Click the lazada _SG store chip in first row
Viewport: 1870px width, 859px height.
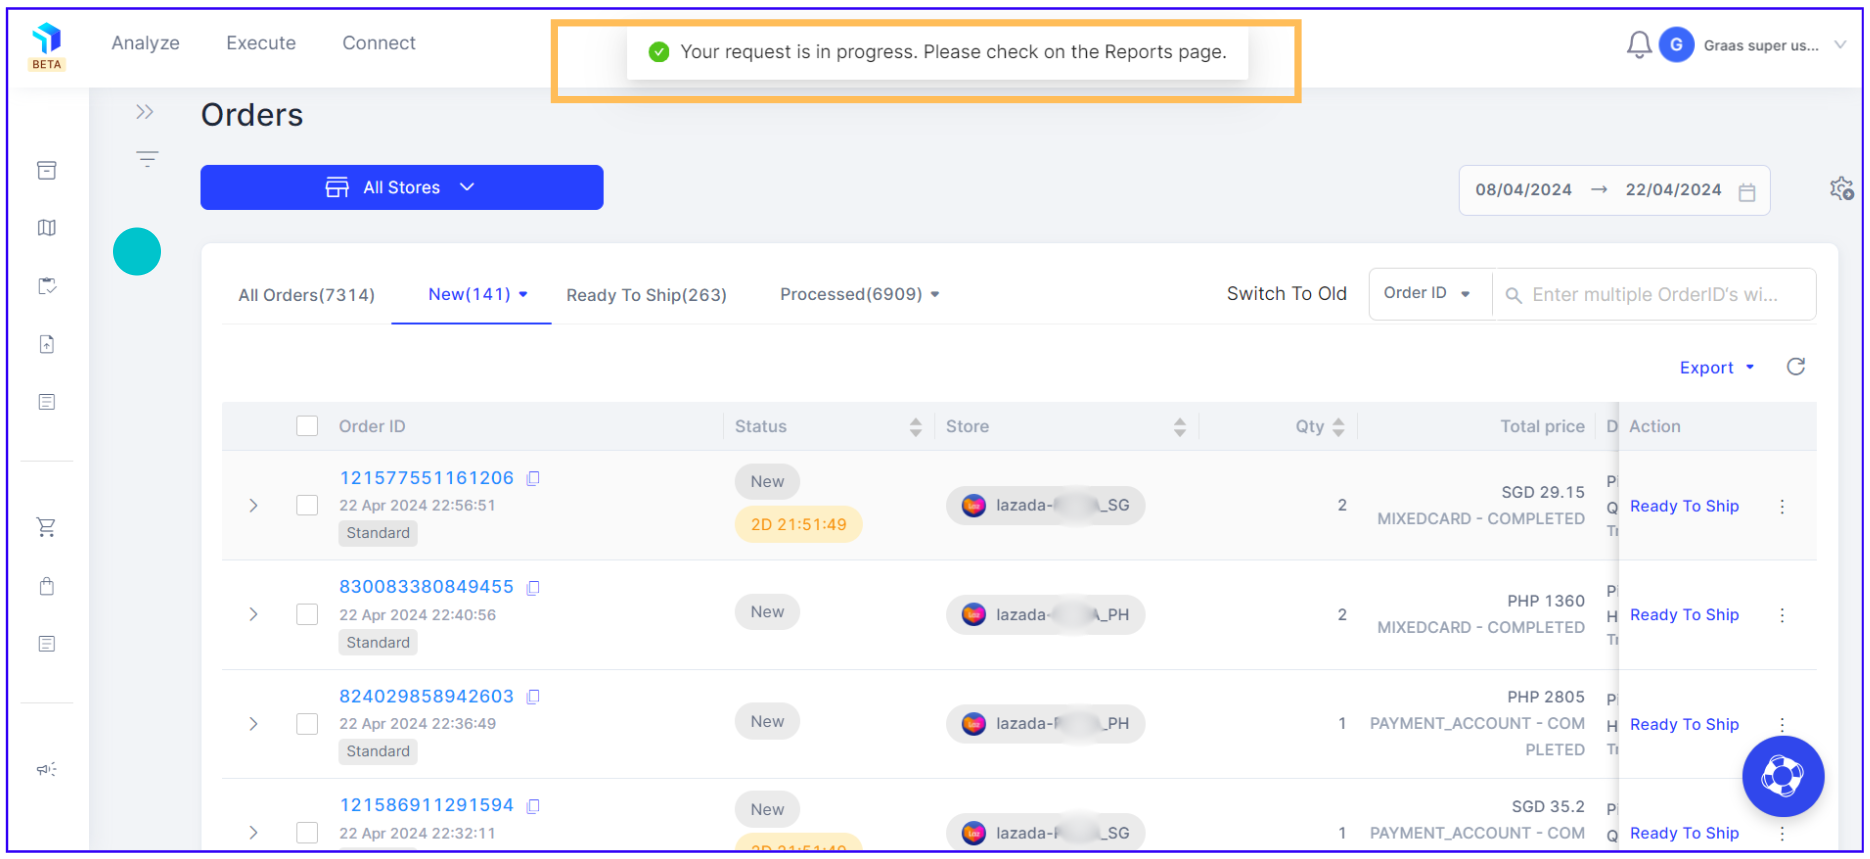pos(1045,506)
